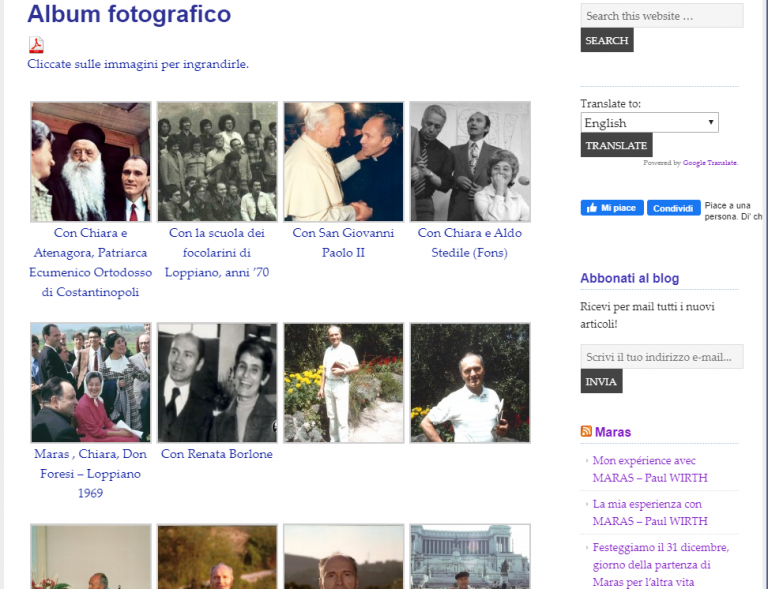Open the Translate to language dropdown
Image resolution: width=768 pixels, height=589 pixels.
[649, 122]
